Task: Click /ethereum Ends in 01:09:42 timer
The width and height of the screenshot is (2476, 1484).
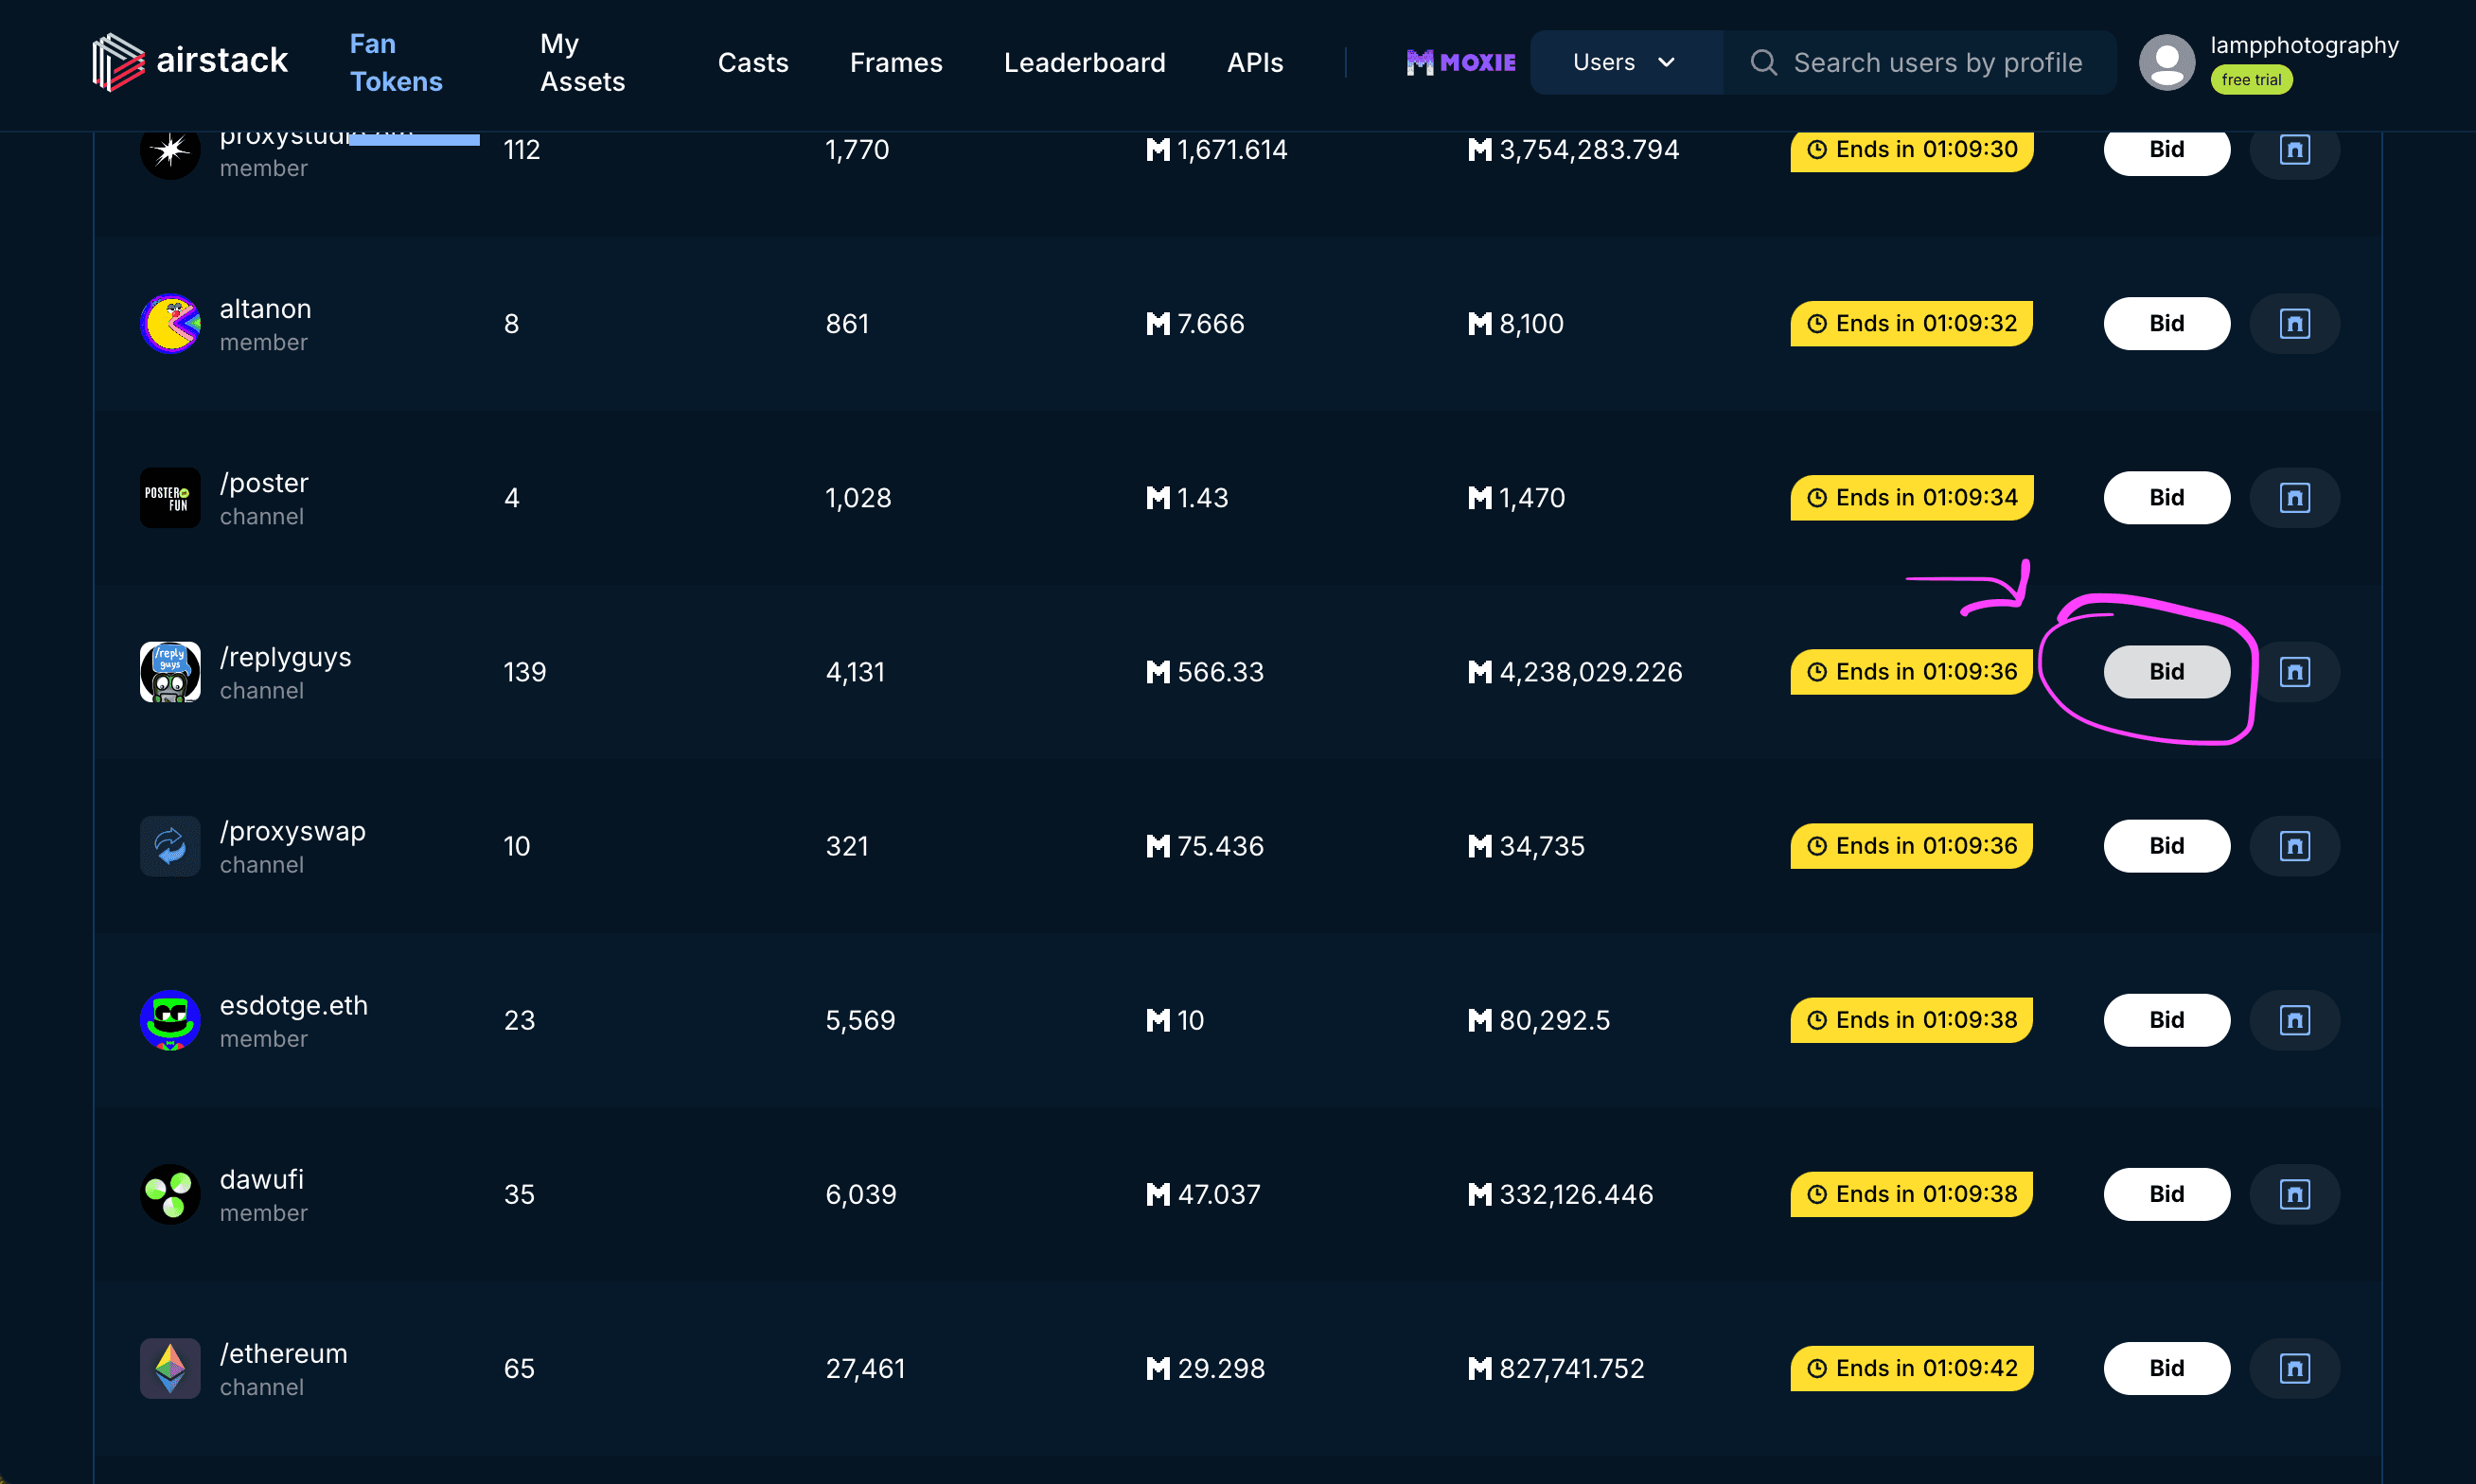Action: [1912, 1368]
